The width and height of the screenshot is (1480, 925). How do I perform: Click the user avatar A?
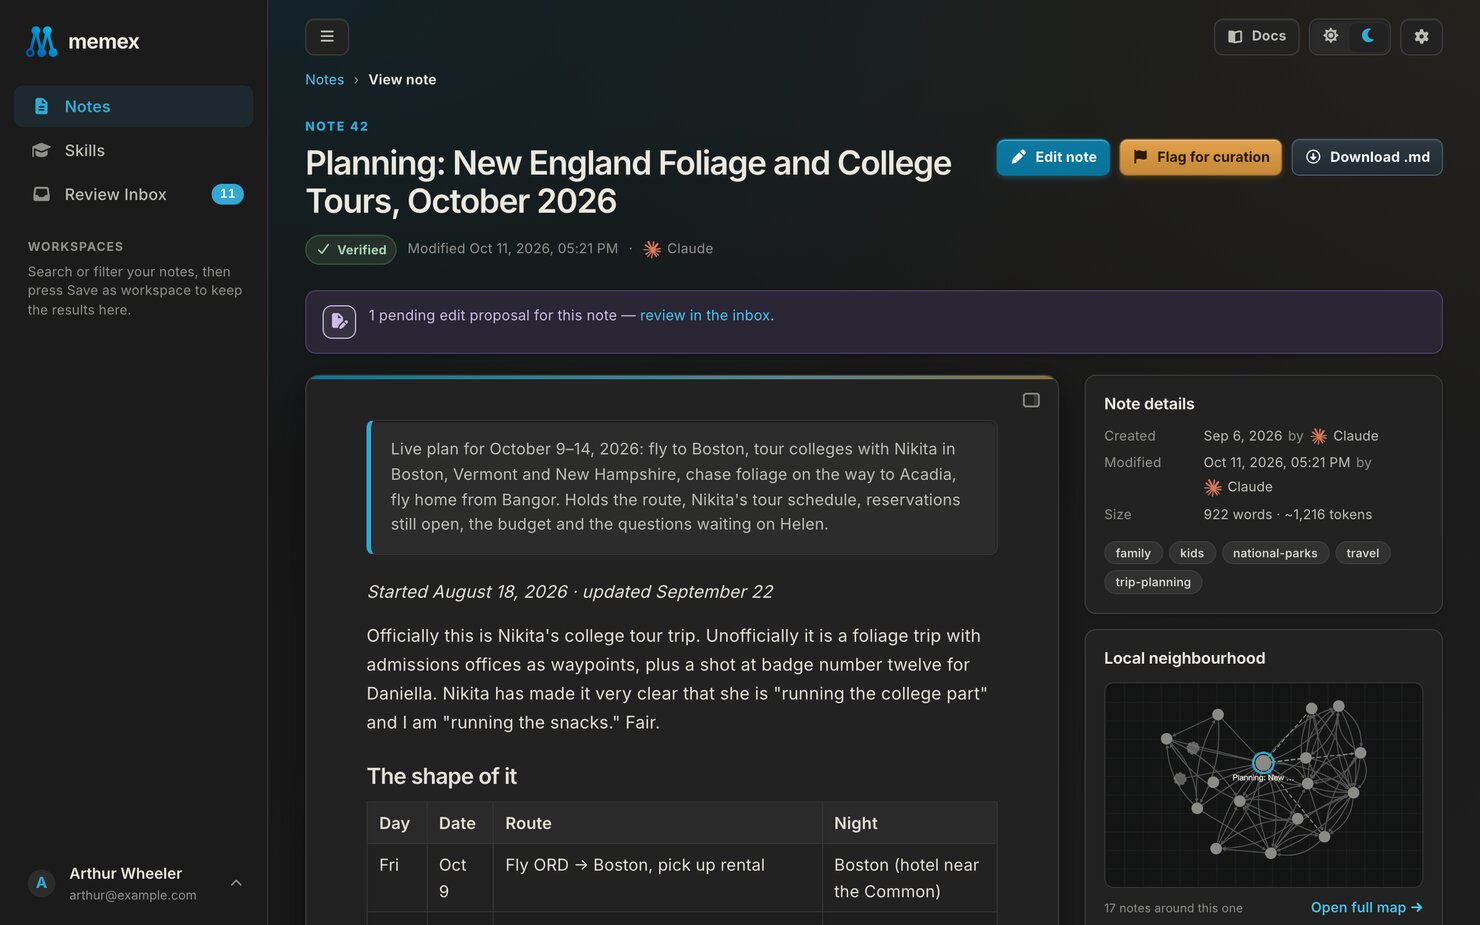(41, 883)
